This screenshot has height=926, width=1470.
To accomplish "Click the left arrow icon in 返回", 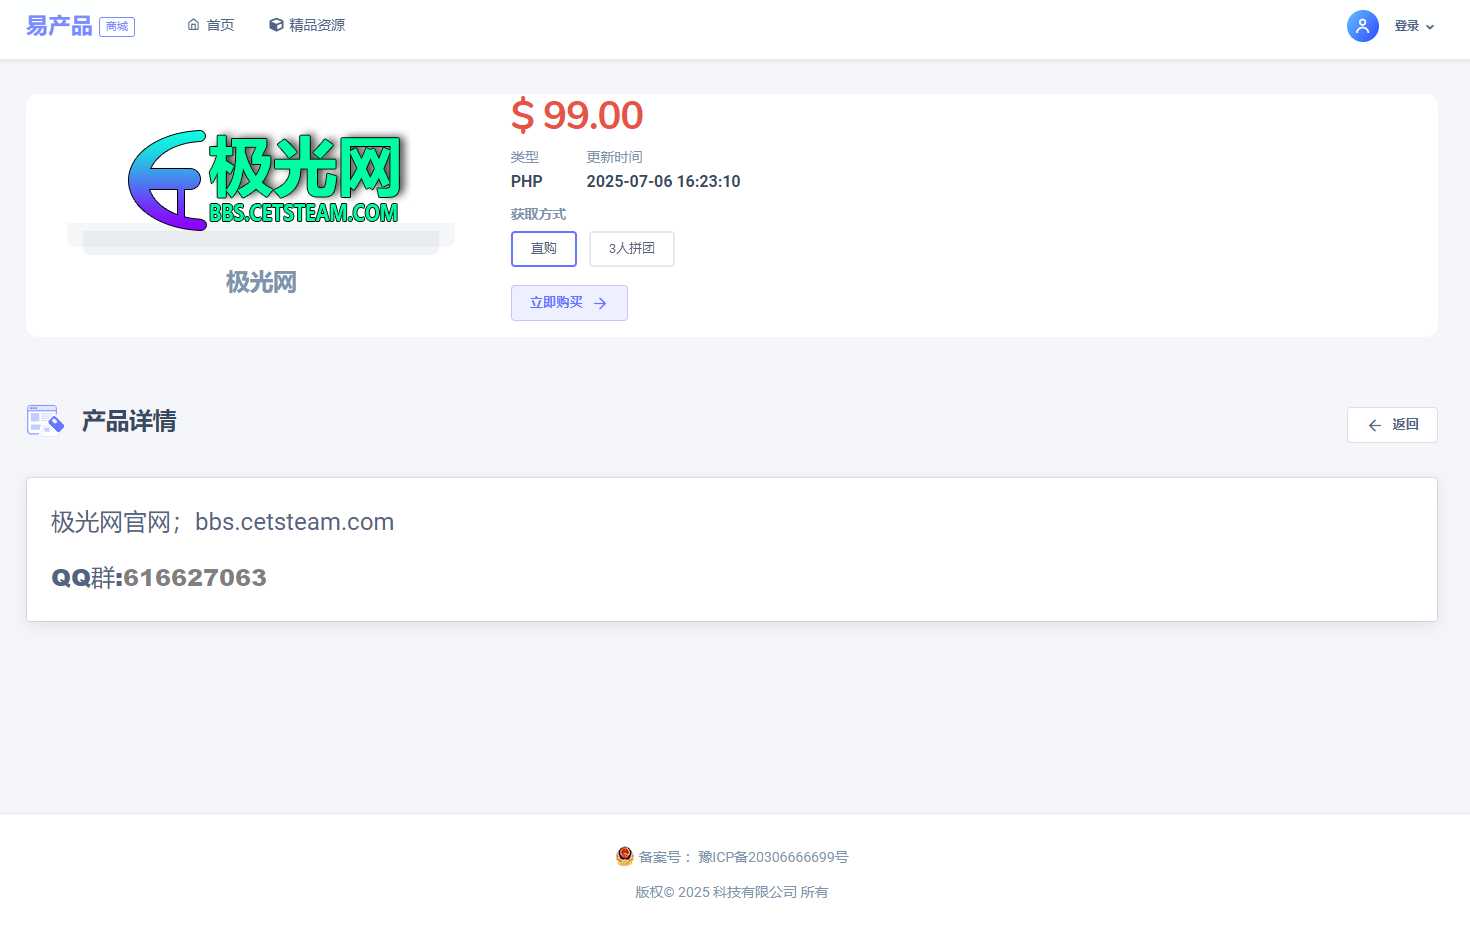I will coord(1375,425).
